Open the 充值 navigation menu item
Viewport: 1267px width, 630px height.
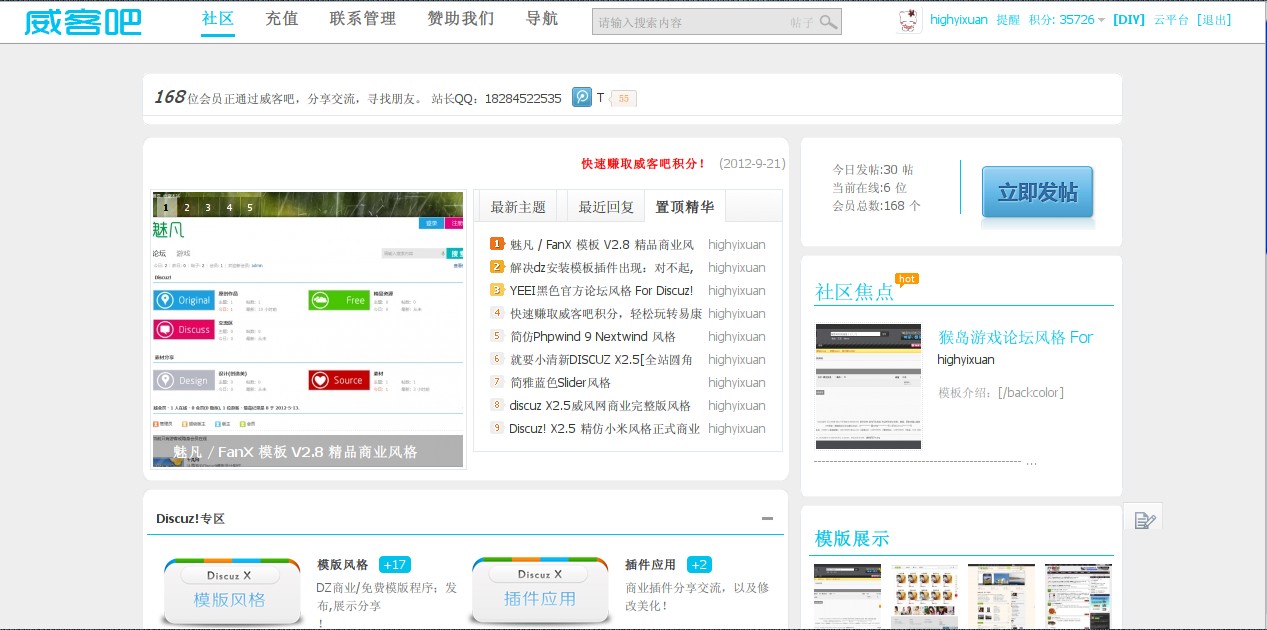pos(282,18)
